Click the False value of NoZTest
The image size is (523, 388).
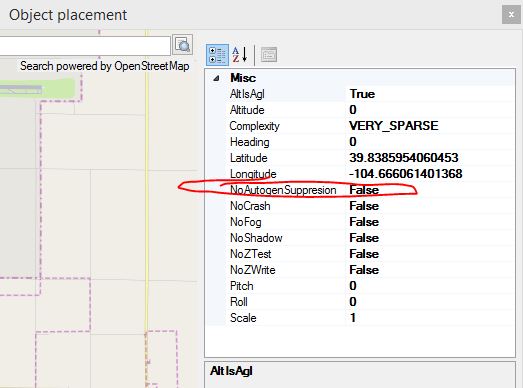(x=364, y=254)
